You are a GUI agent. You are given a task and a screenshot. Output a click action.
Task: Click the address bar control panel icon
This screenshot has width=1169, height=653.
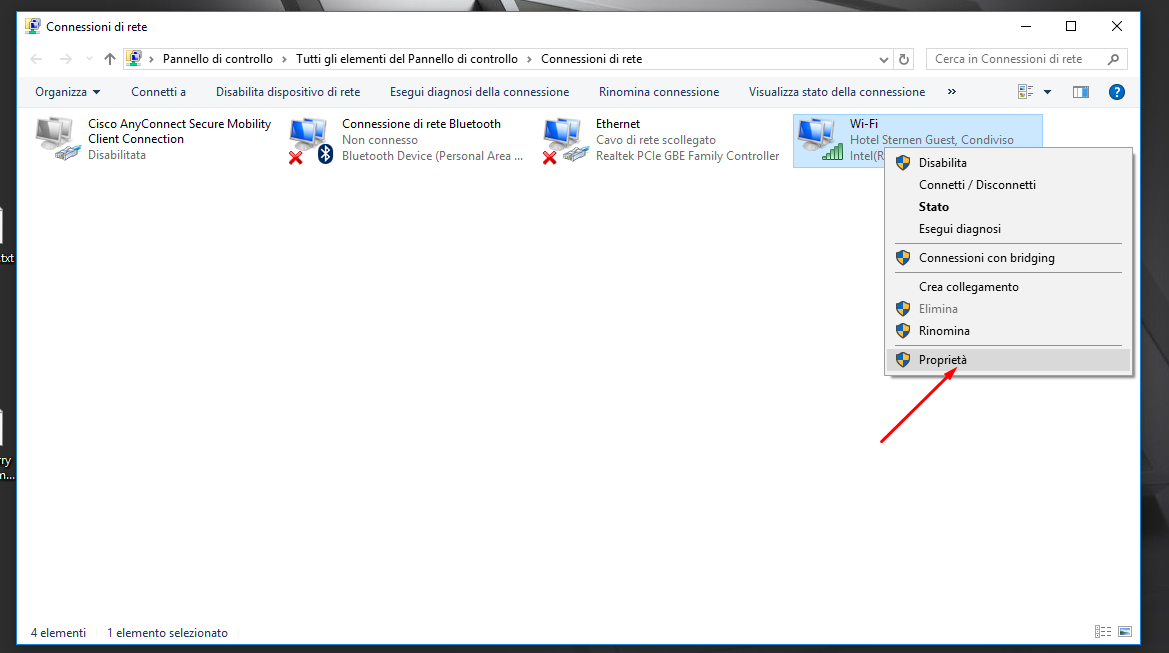click(134, 58)
